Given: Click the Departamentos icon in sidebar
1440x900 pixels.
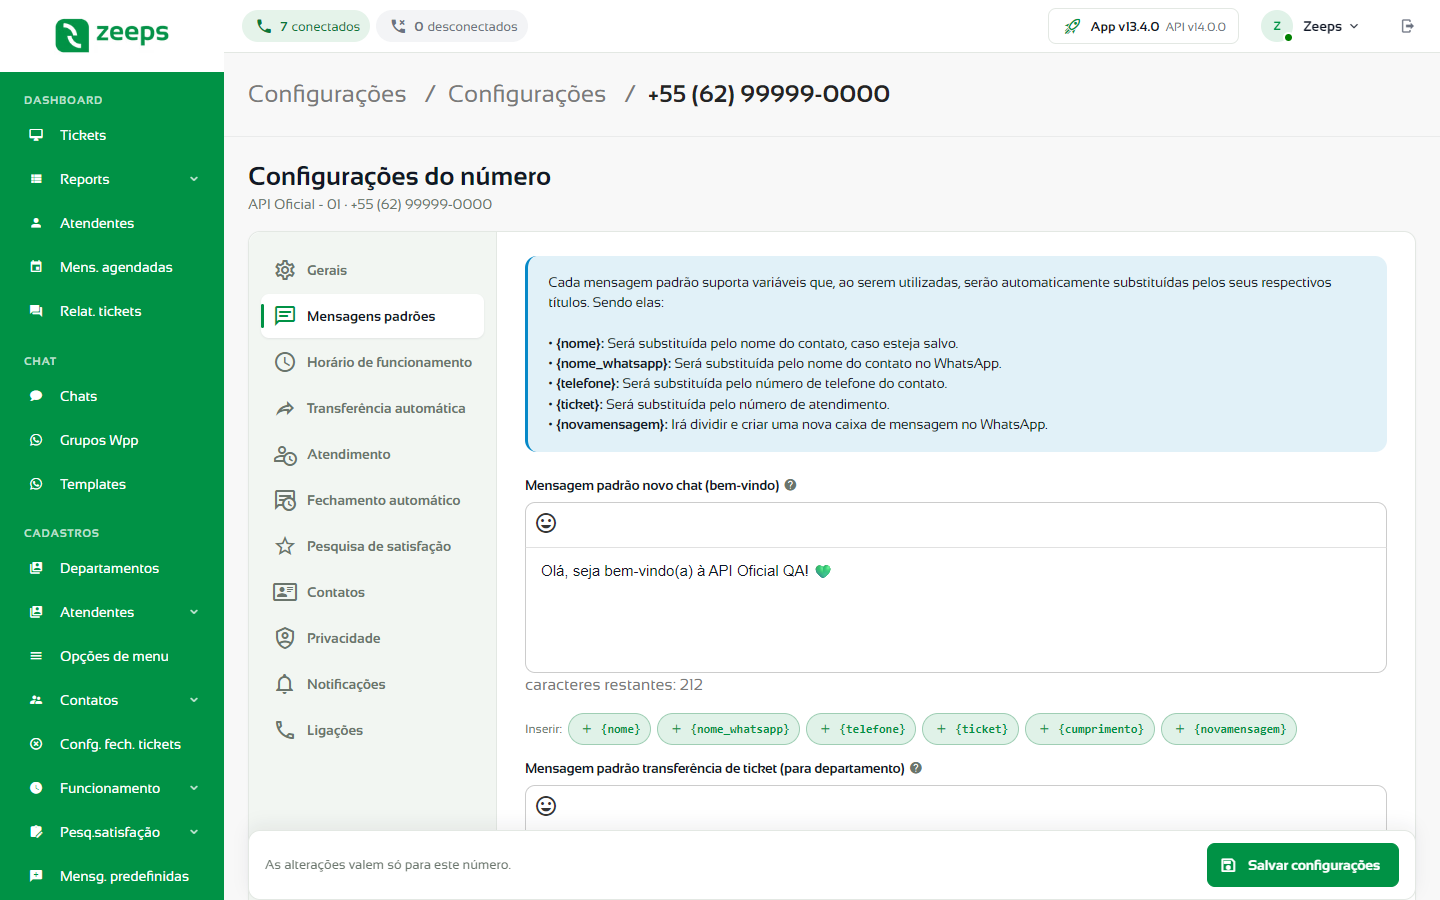Looking at the screenshot, I should [36, 568].
